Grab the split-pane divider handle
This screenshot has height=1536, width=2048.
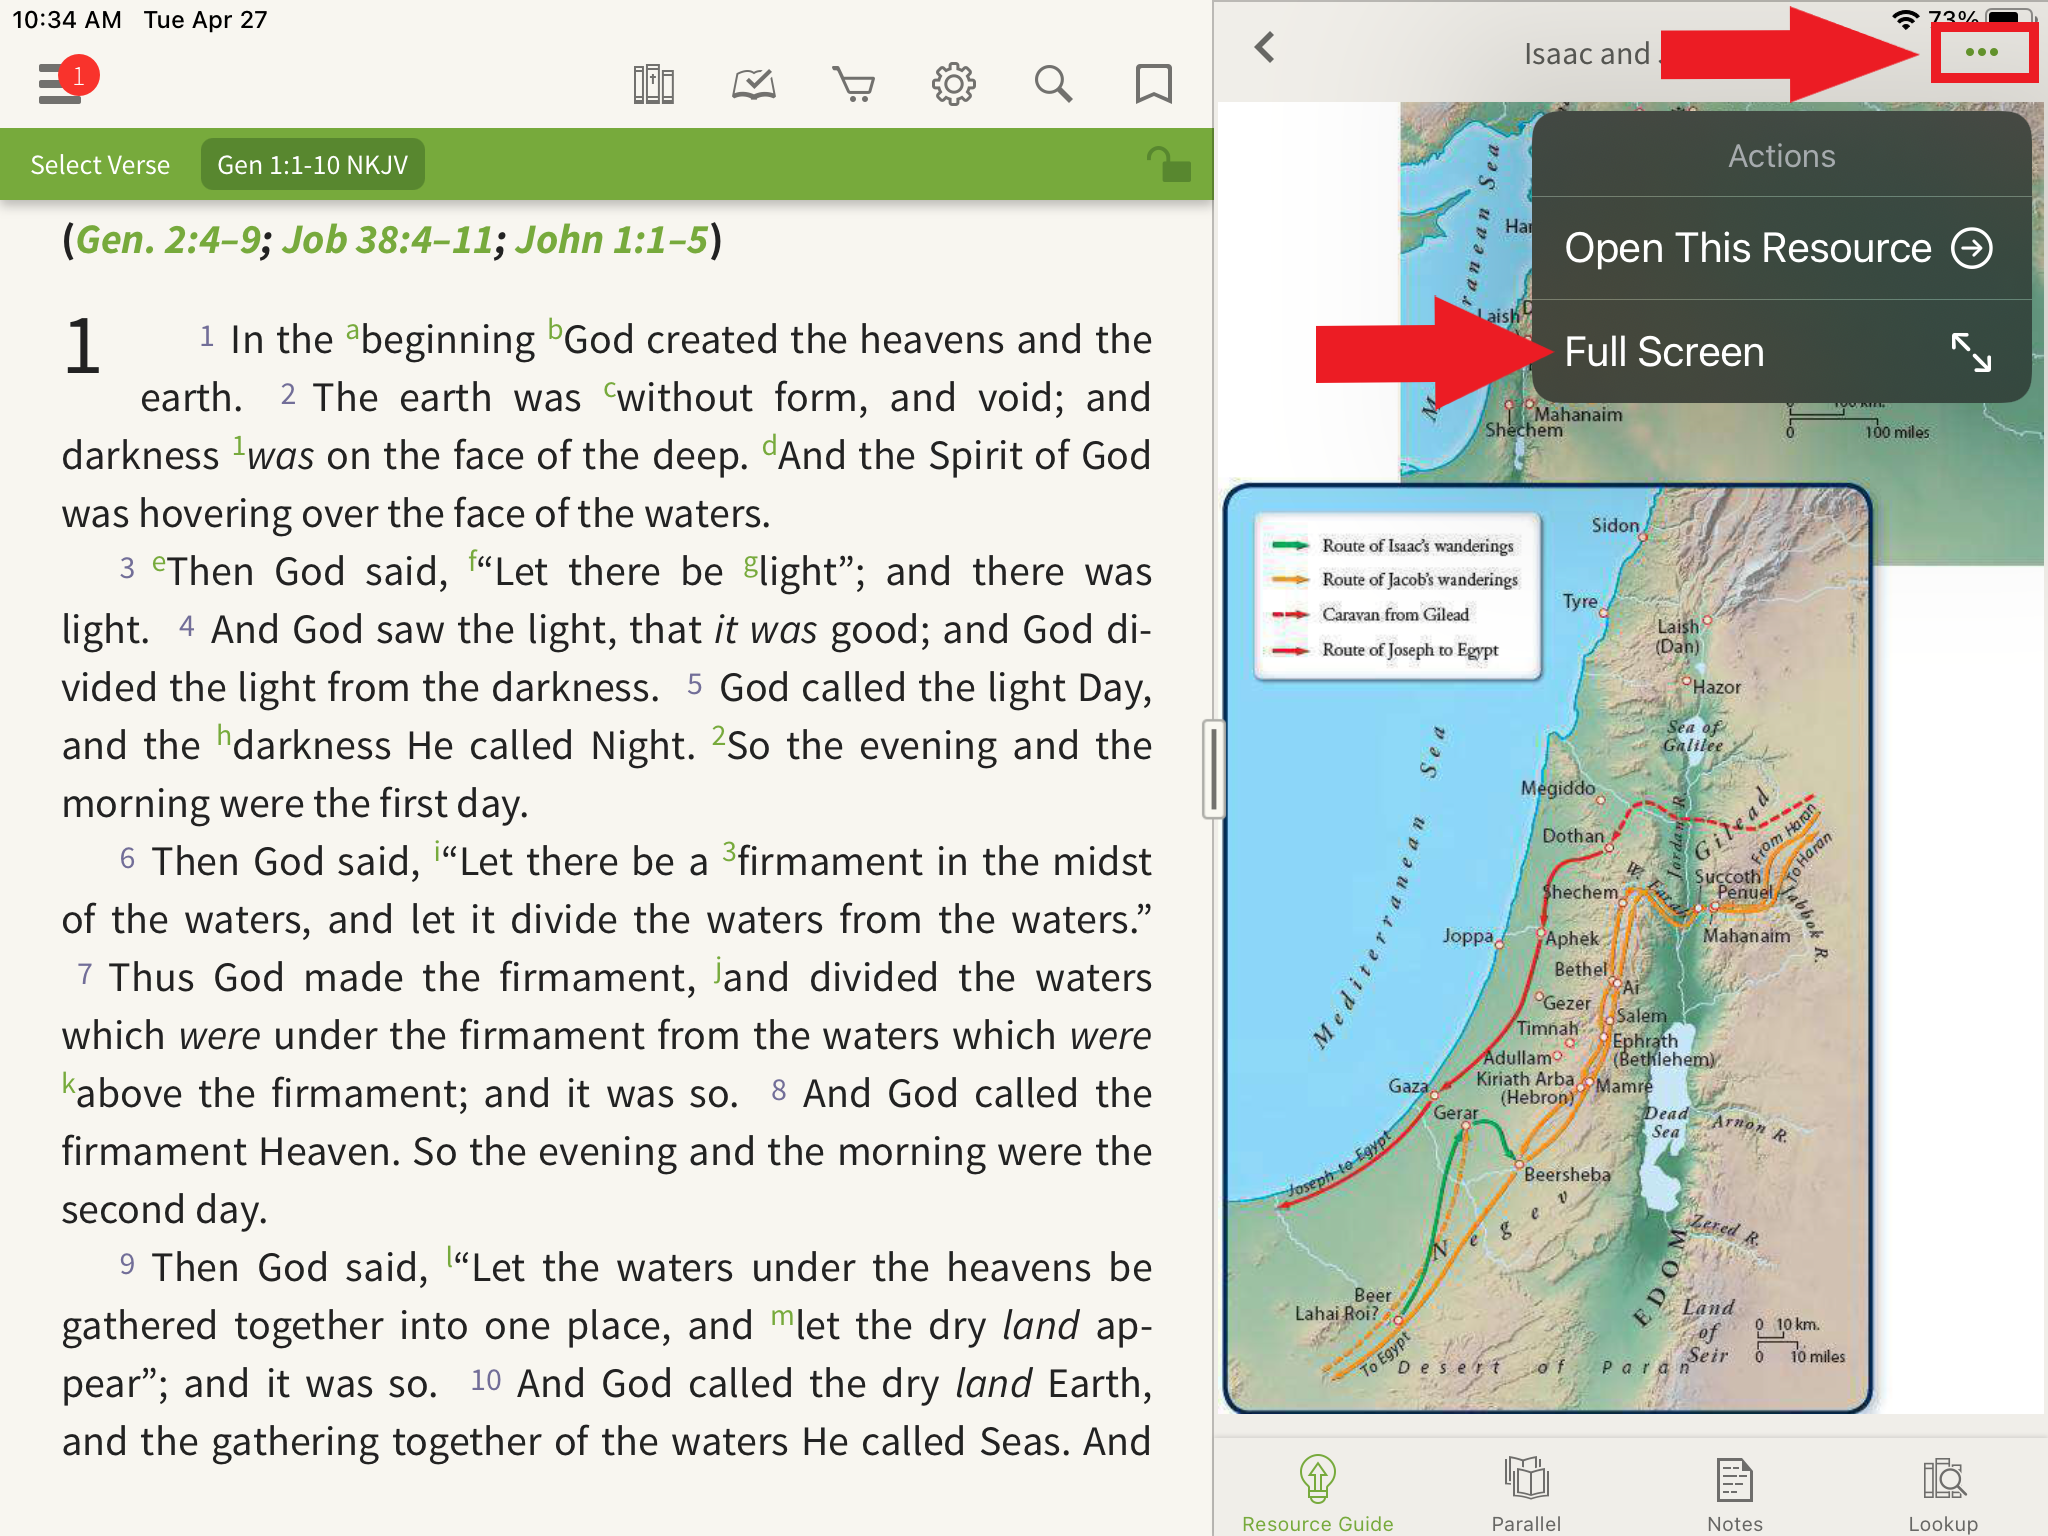point(1213,768)
